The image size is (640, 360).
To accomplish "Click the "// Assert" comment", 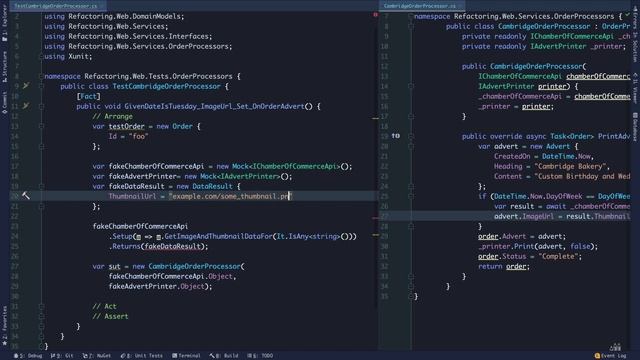I will tap(110, 316).
